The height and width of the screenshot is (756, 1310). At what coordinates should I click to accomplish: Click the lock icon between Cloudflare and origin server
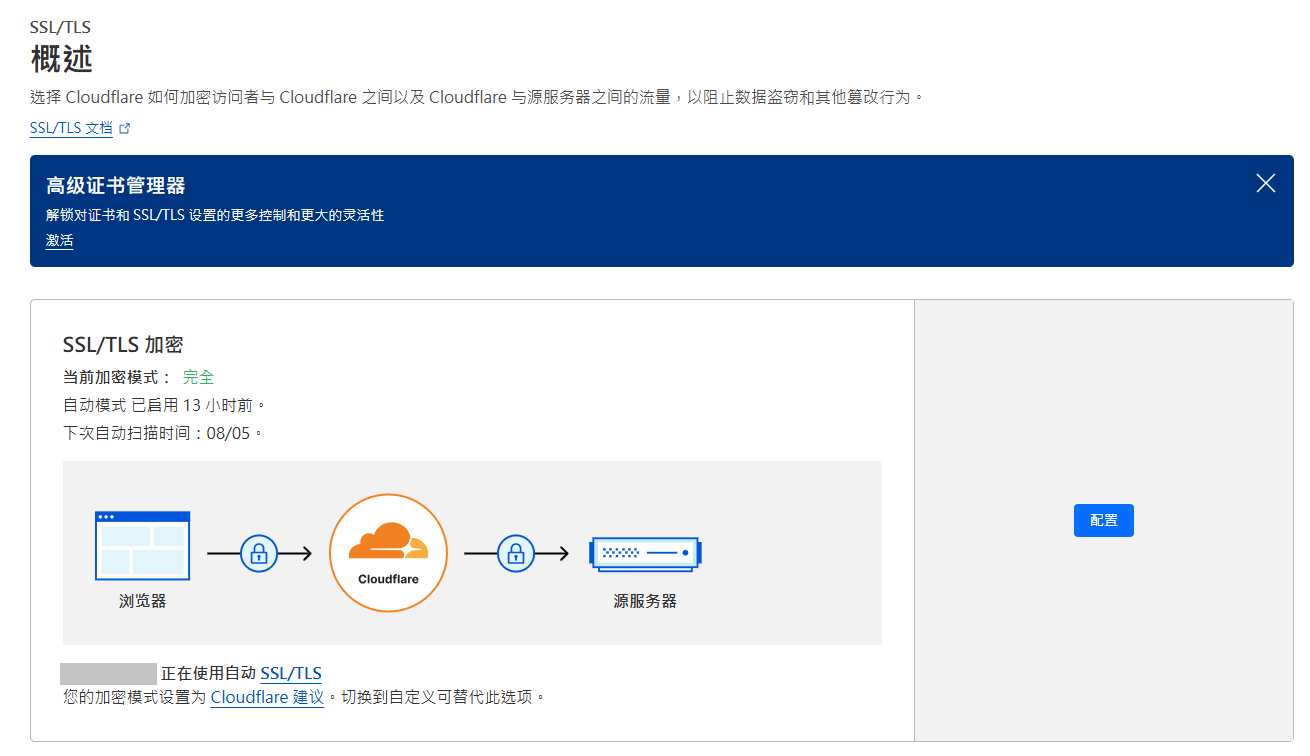(x=516, y=552)
